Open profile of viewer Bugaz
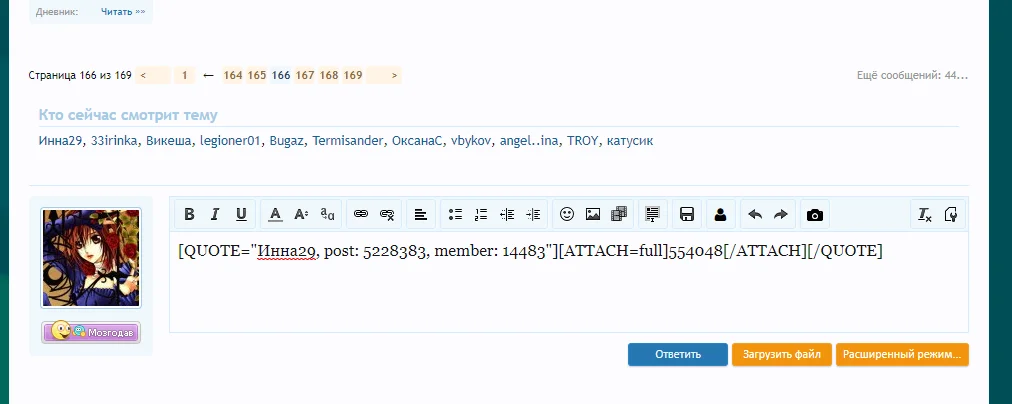Screen dimensions: 1012x404 [x=287, y=141]
